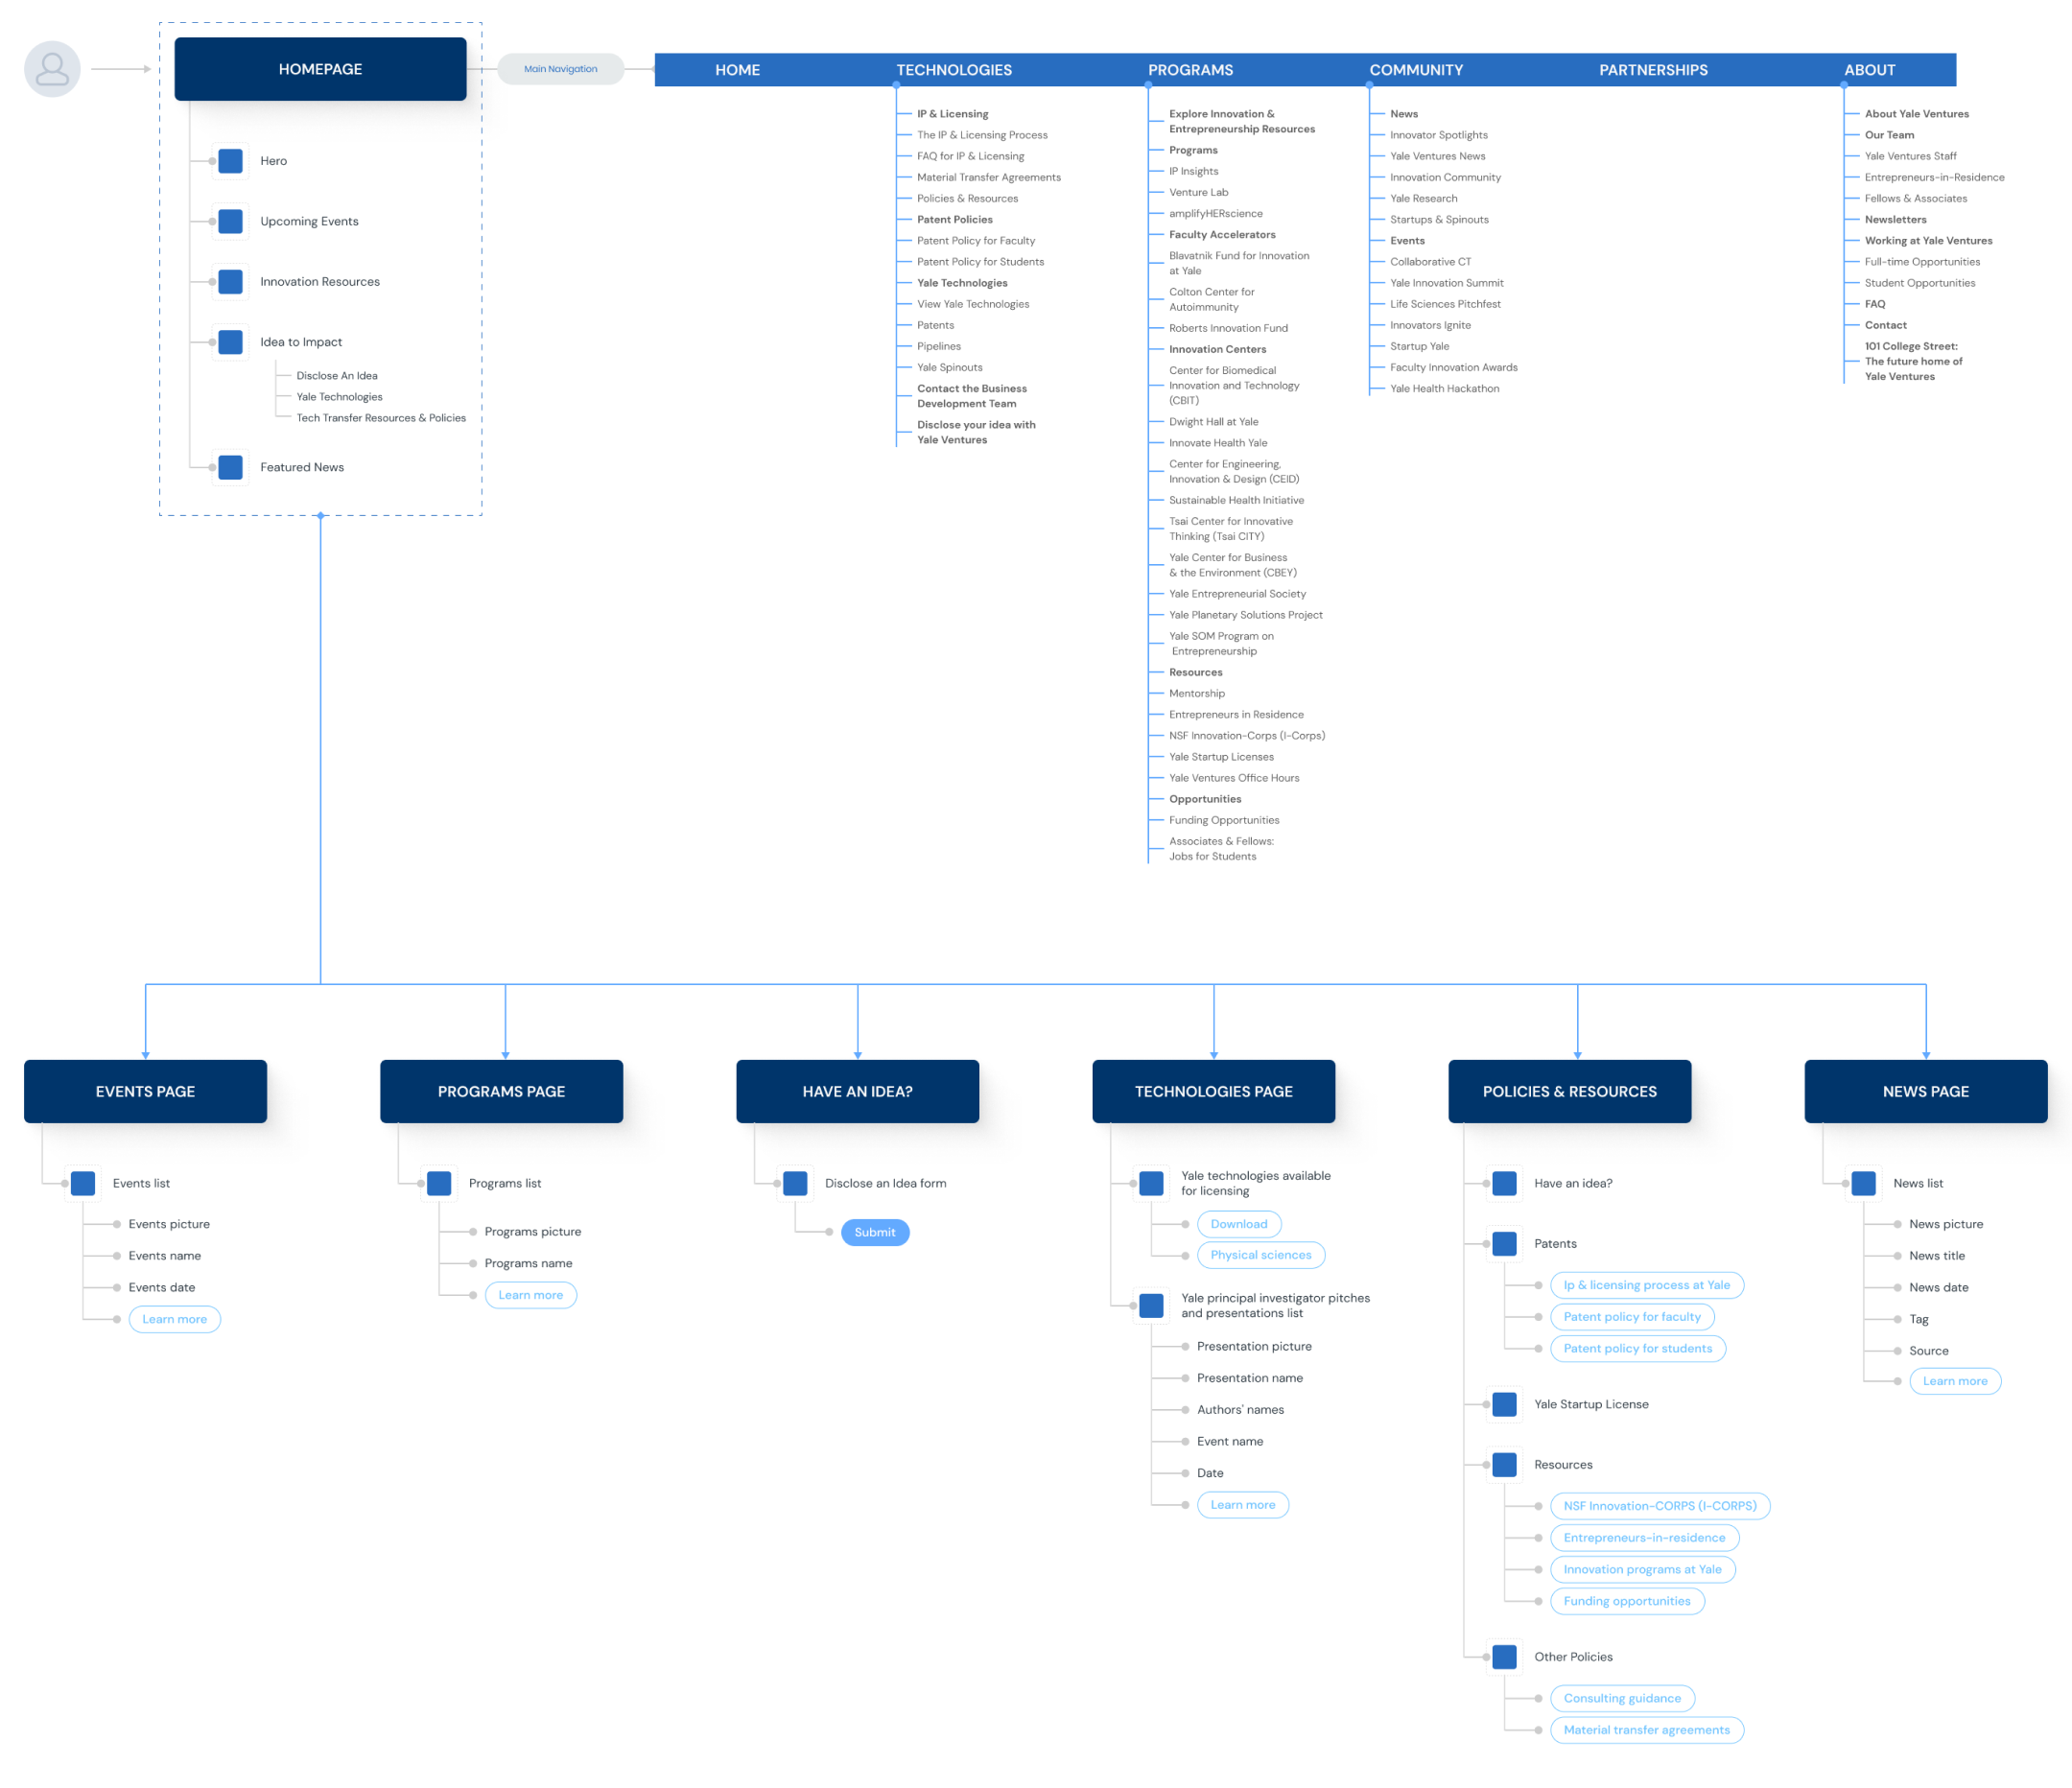Toggle Featured News section on Homepage

tap(231, 467)
